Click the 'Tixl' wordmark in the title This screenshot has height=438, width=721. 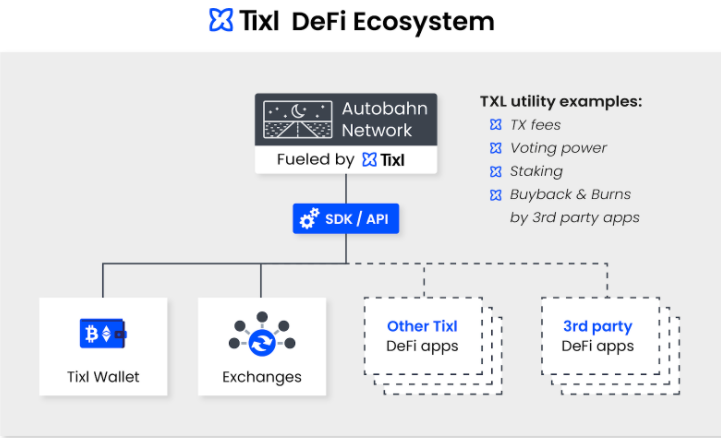[x=259, y=21]
